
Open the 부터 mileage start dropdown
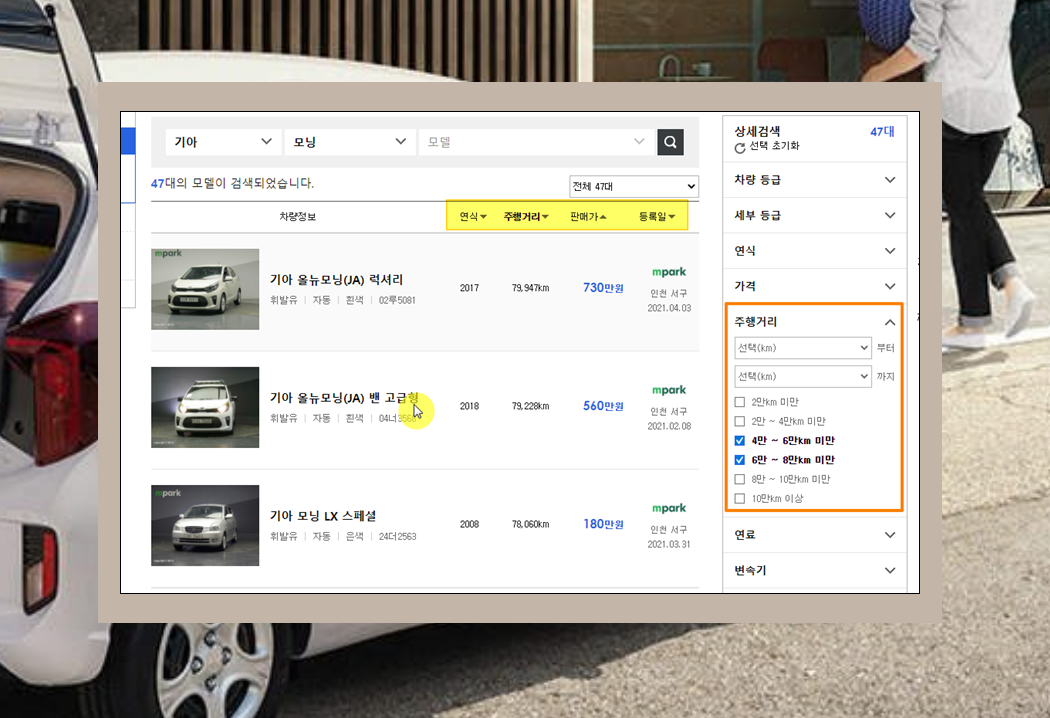click(x=803, y=348)
